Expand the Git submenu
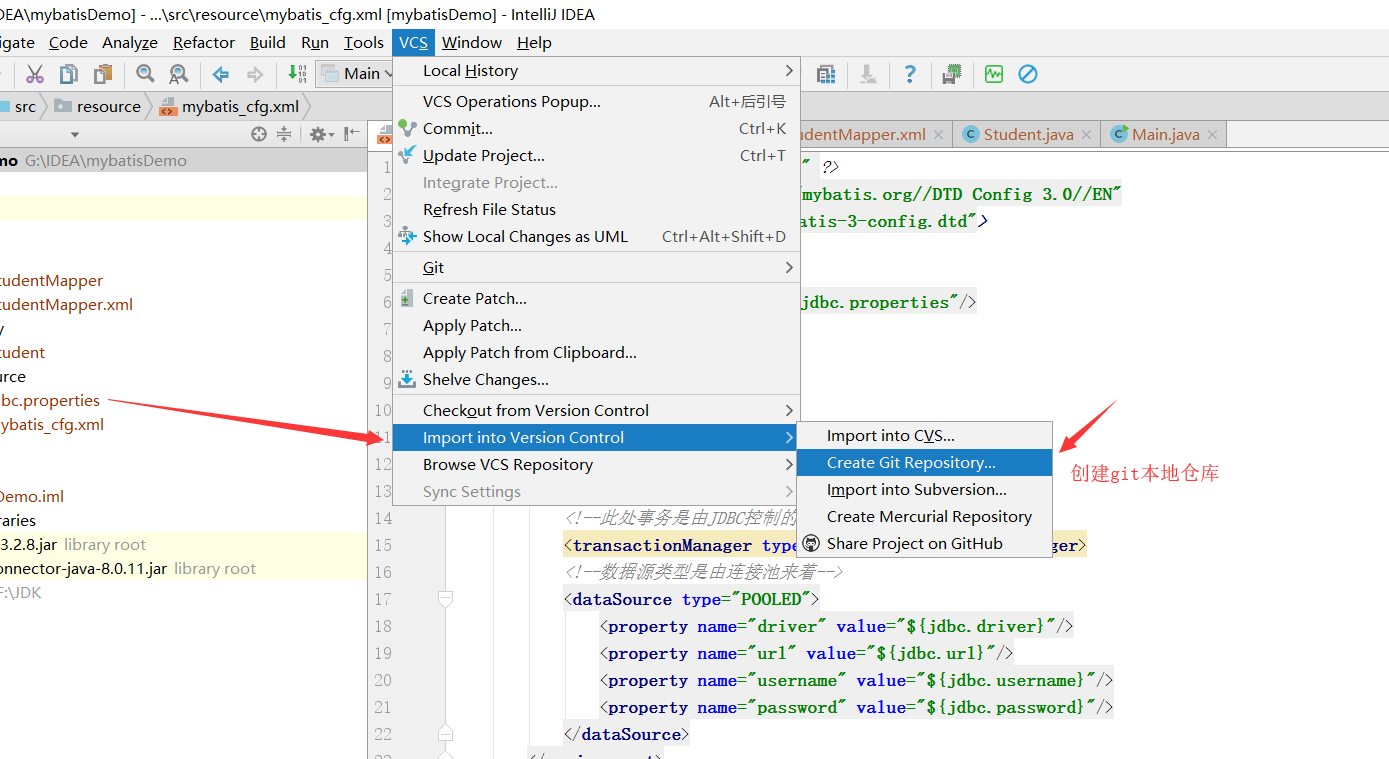Image resolution: width=1389 pixels, height=759 pixels. pos(596,268)
